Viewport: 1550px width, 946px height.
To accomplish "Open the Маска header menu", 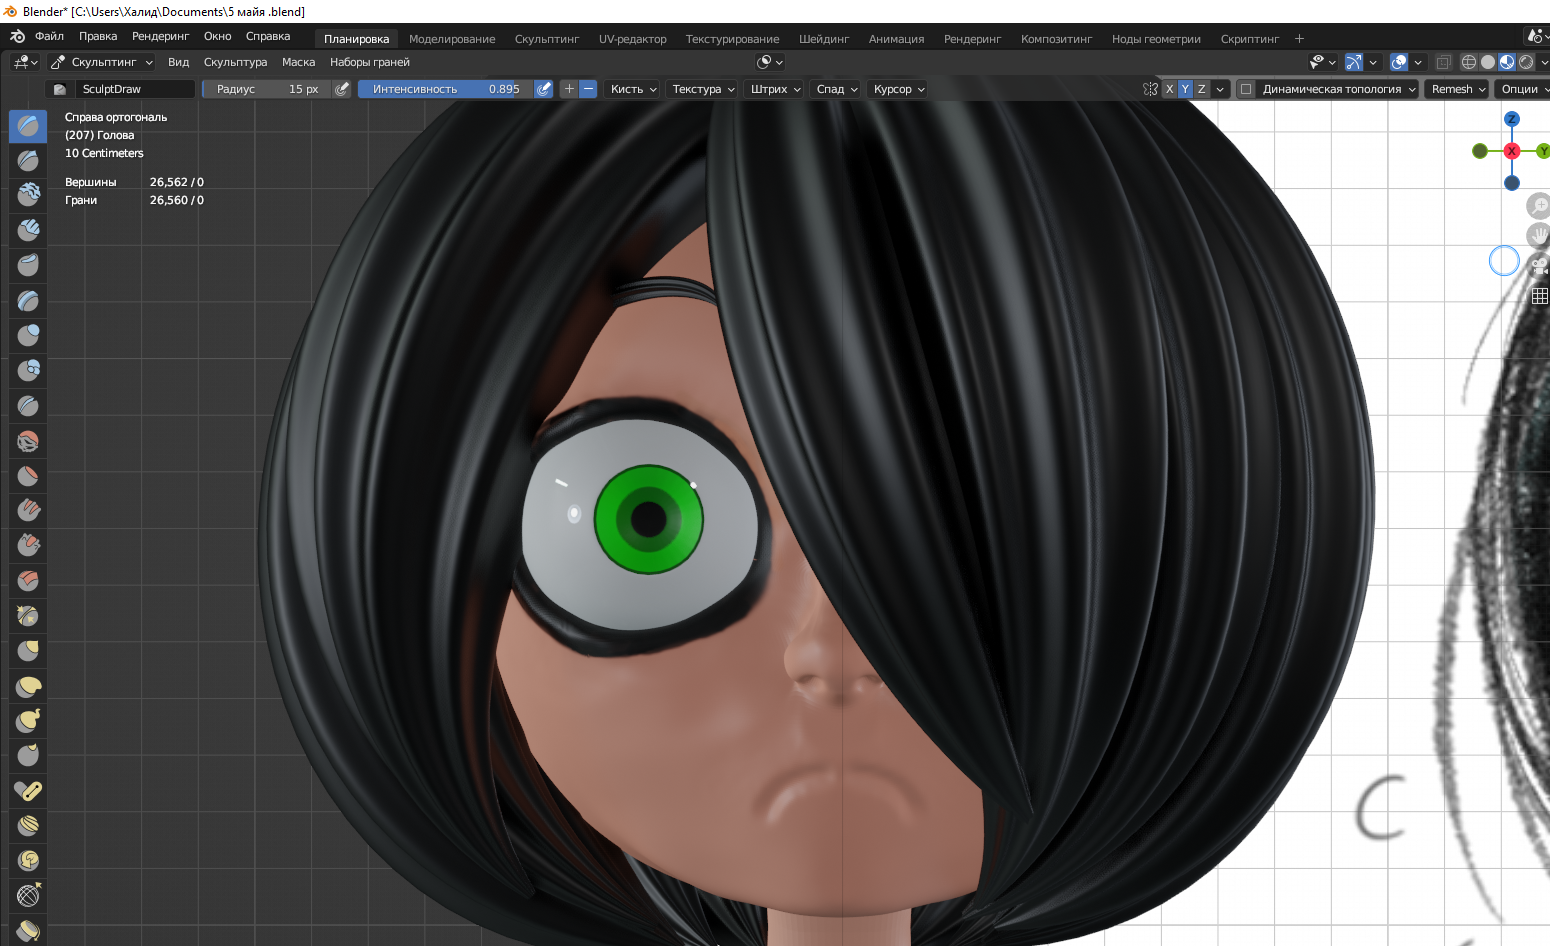I will pos(298,62).
